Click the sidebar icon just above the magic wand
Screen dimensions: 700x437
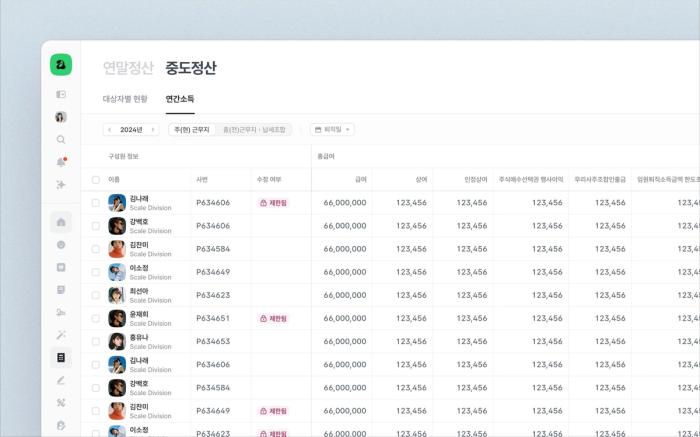(61, 312)
